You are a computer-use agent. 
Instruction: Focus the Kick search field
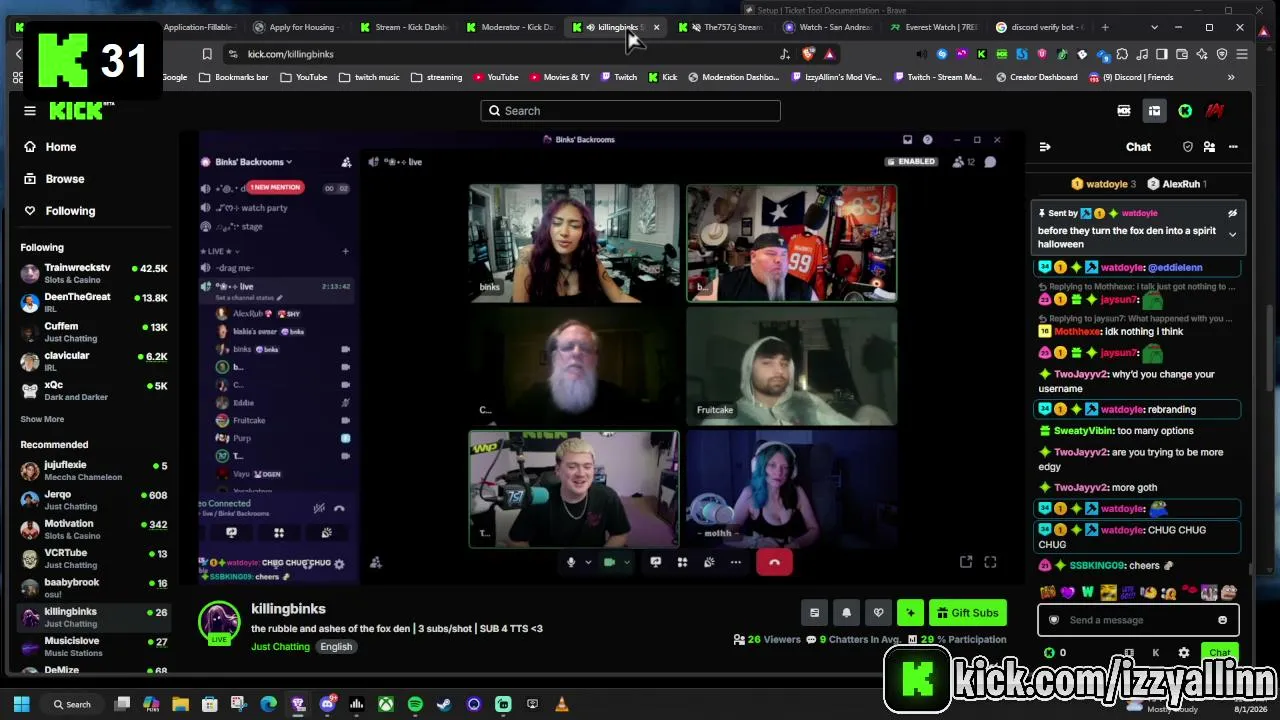[x=630, y=111]
